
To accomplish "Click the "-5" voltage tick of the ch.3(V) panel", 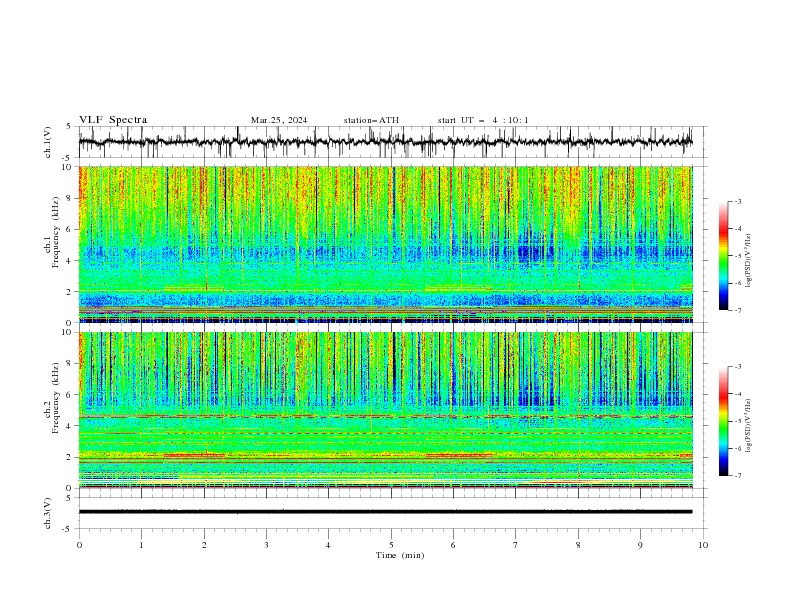I will click(x=68, y=529).
